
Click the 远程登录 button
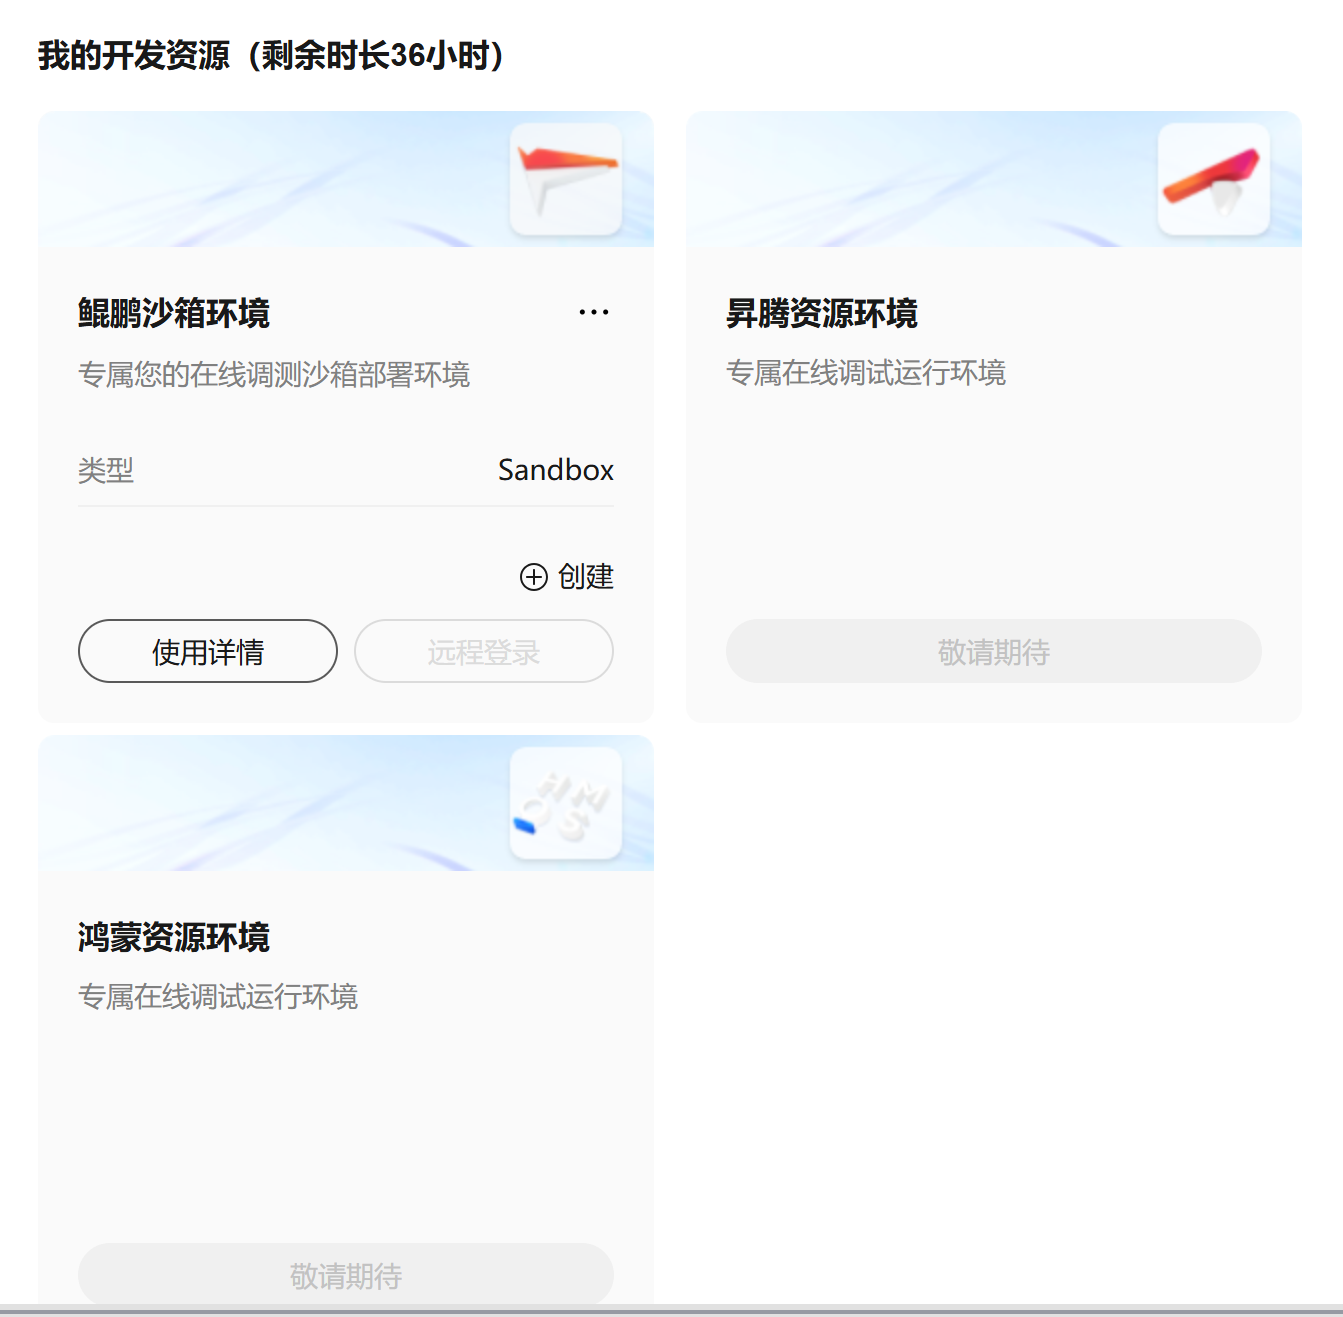tap(484, 651)
